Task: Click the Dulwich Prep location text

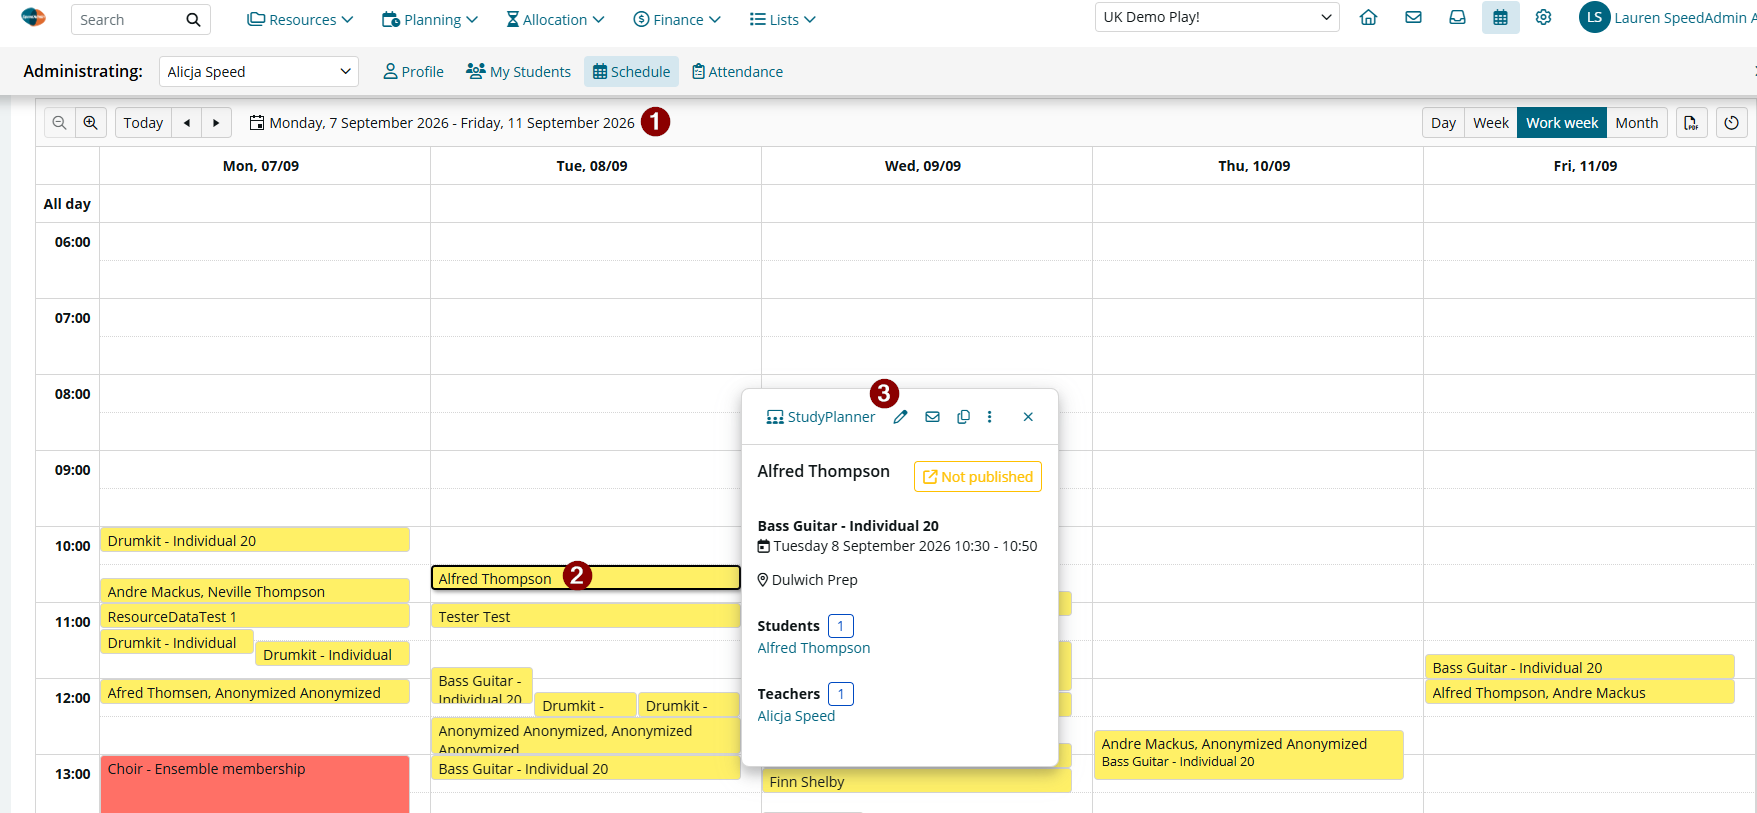Action: [814, 580]
